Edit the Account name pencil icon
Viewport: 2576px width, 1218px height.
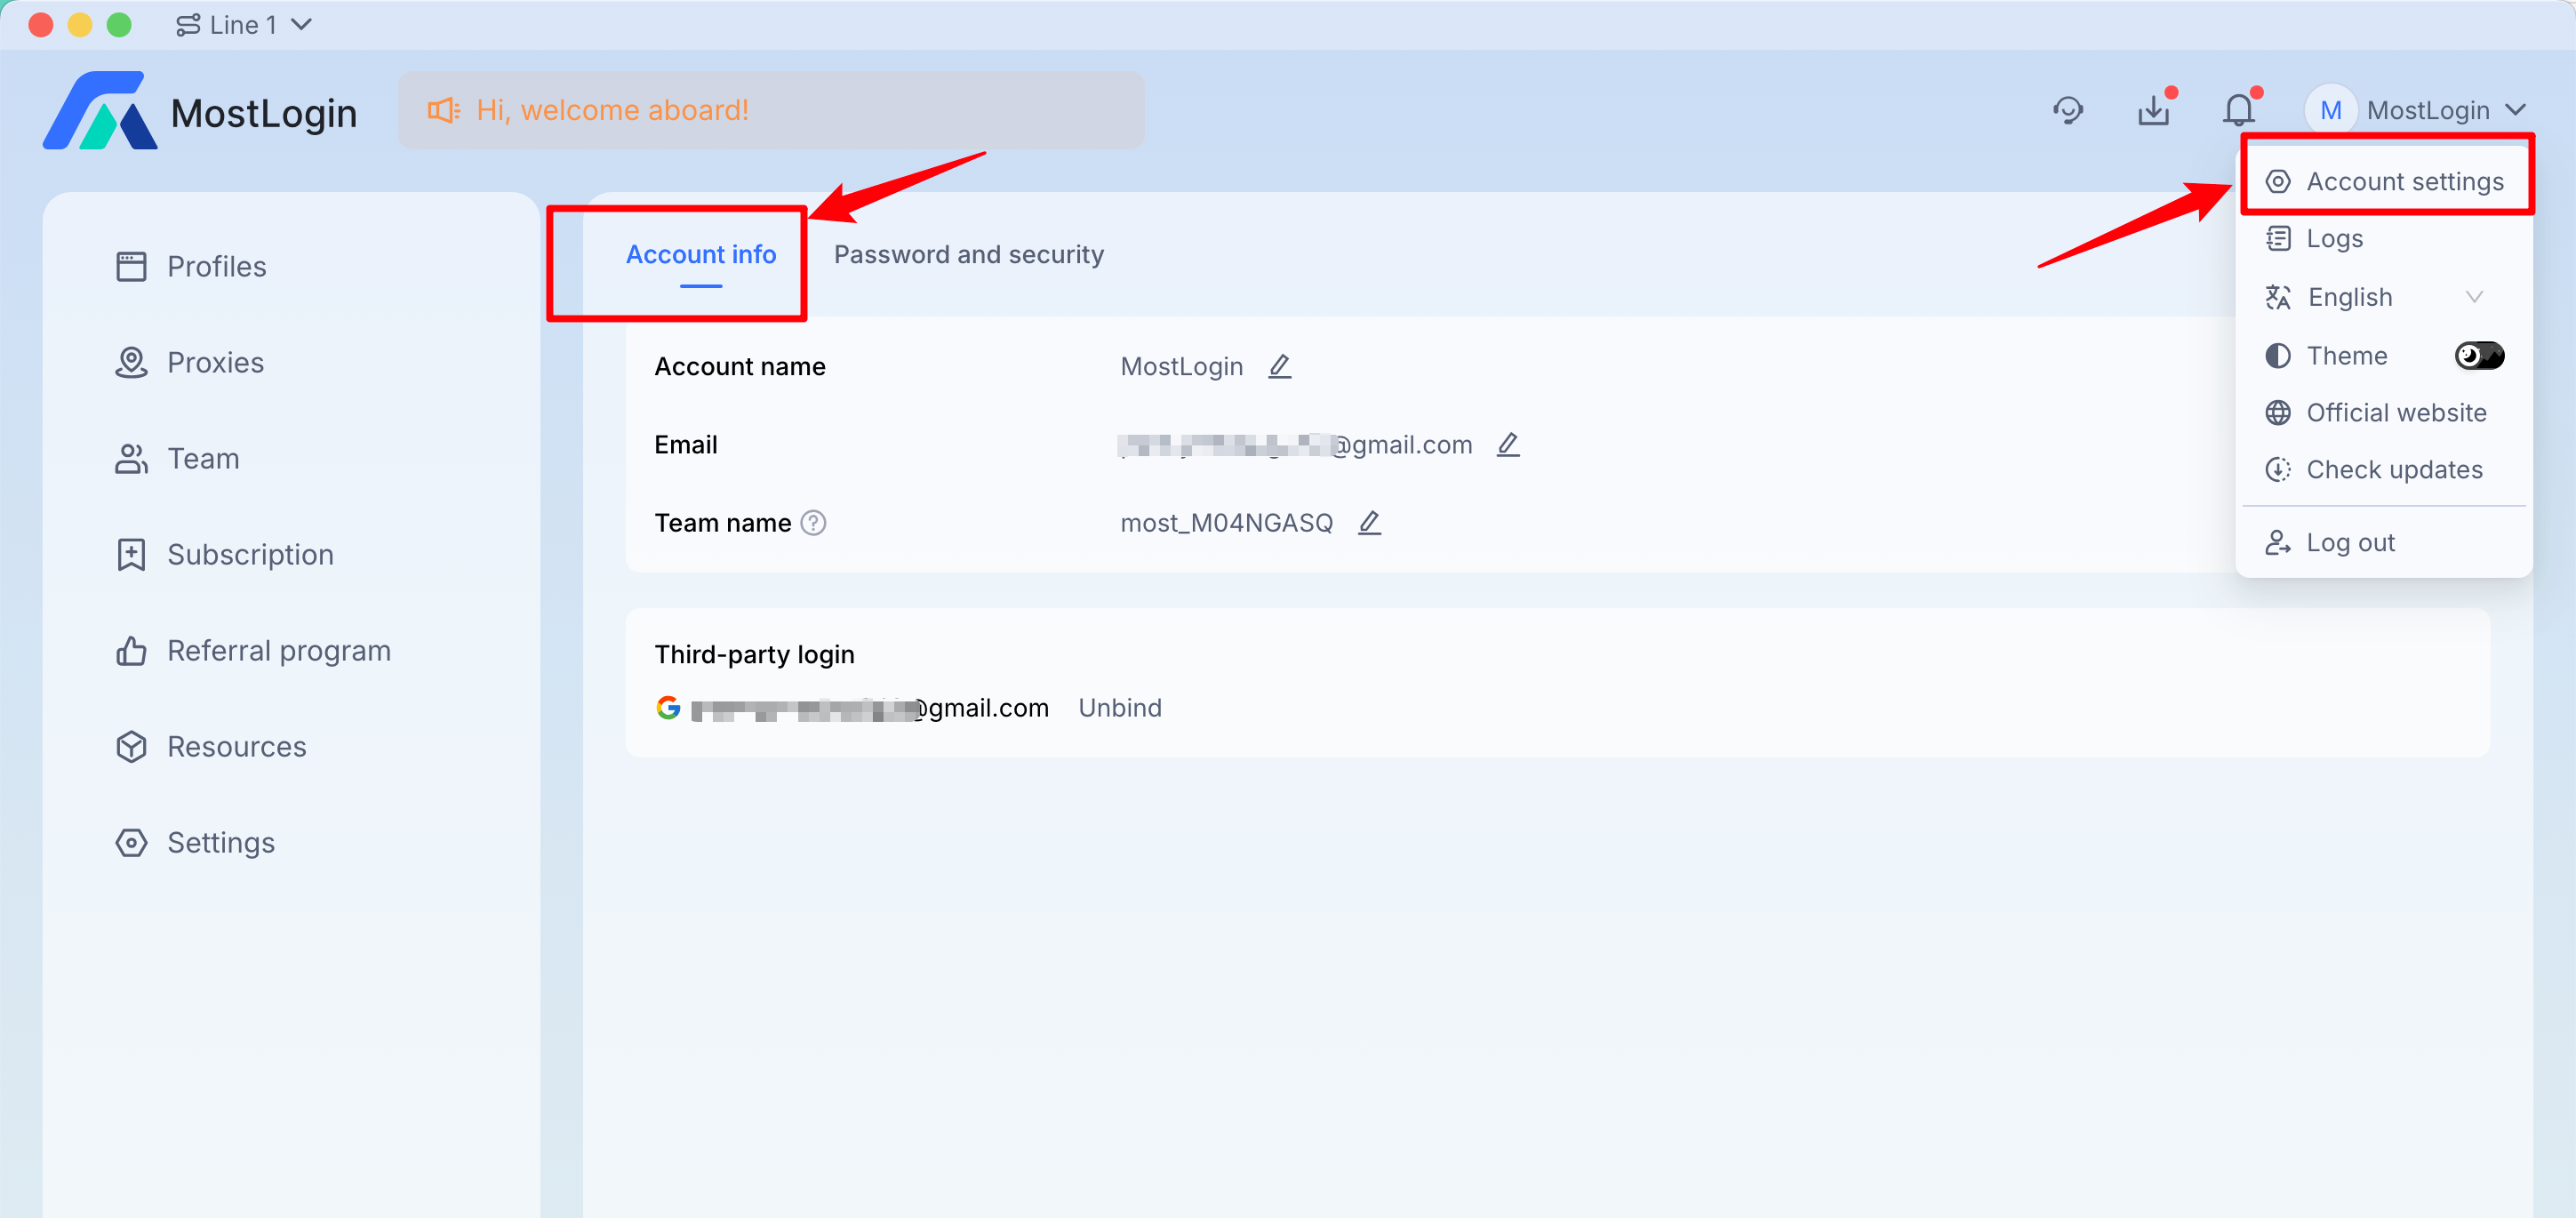pos(1280,366)
